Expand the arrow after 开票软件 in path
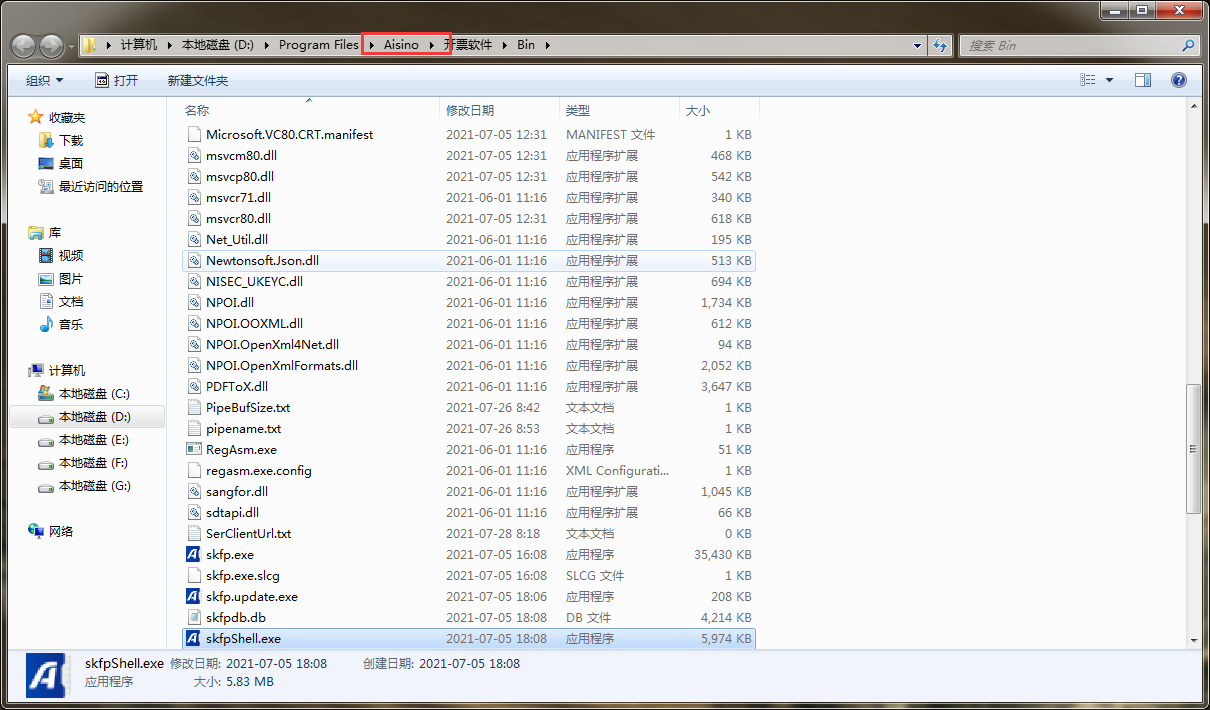Image resolution: width=1210 pixels, height=710 pixels. coord(505,45)
